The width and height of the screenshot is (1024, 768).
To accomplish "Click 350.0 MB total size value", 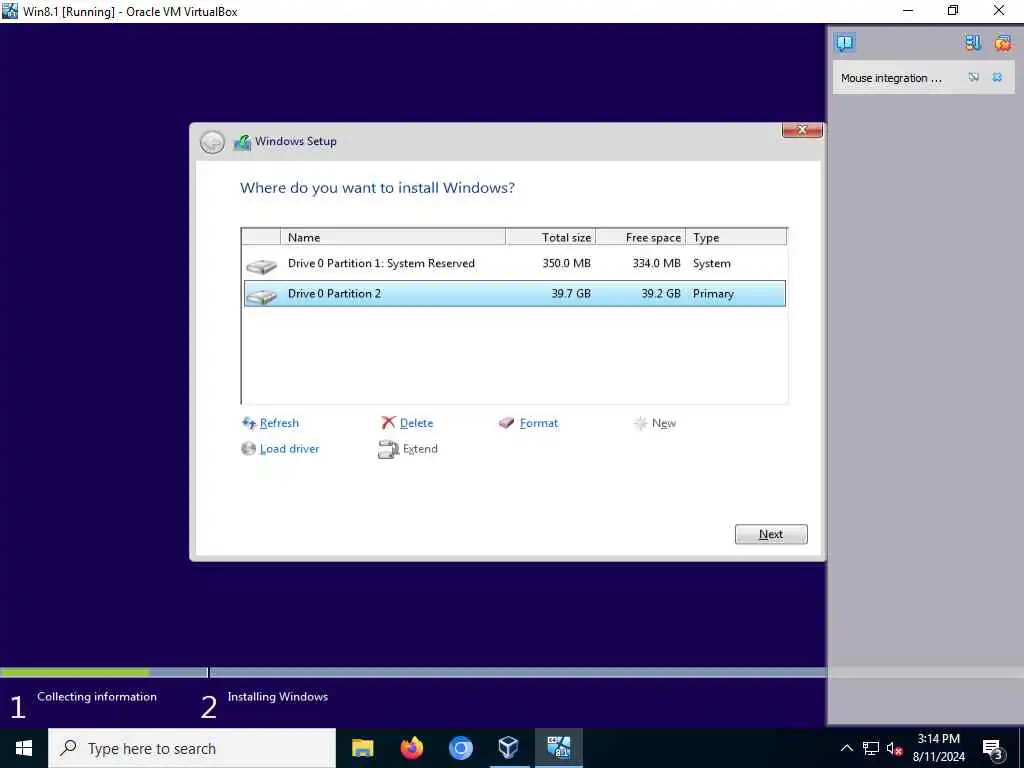I will pos(566,264).
